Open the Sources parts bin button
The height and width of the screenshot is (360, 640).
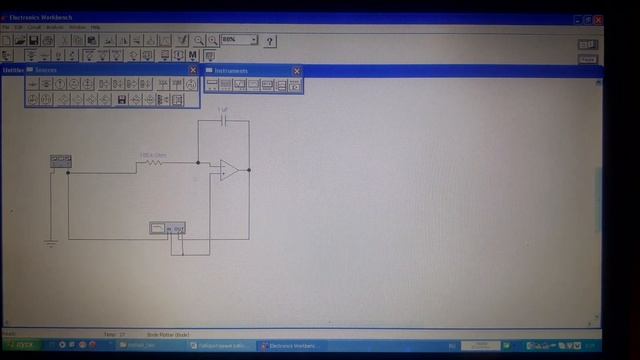pos(31,55)
